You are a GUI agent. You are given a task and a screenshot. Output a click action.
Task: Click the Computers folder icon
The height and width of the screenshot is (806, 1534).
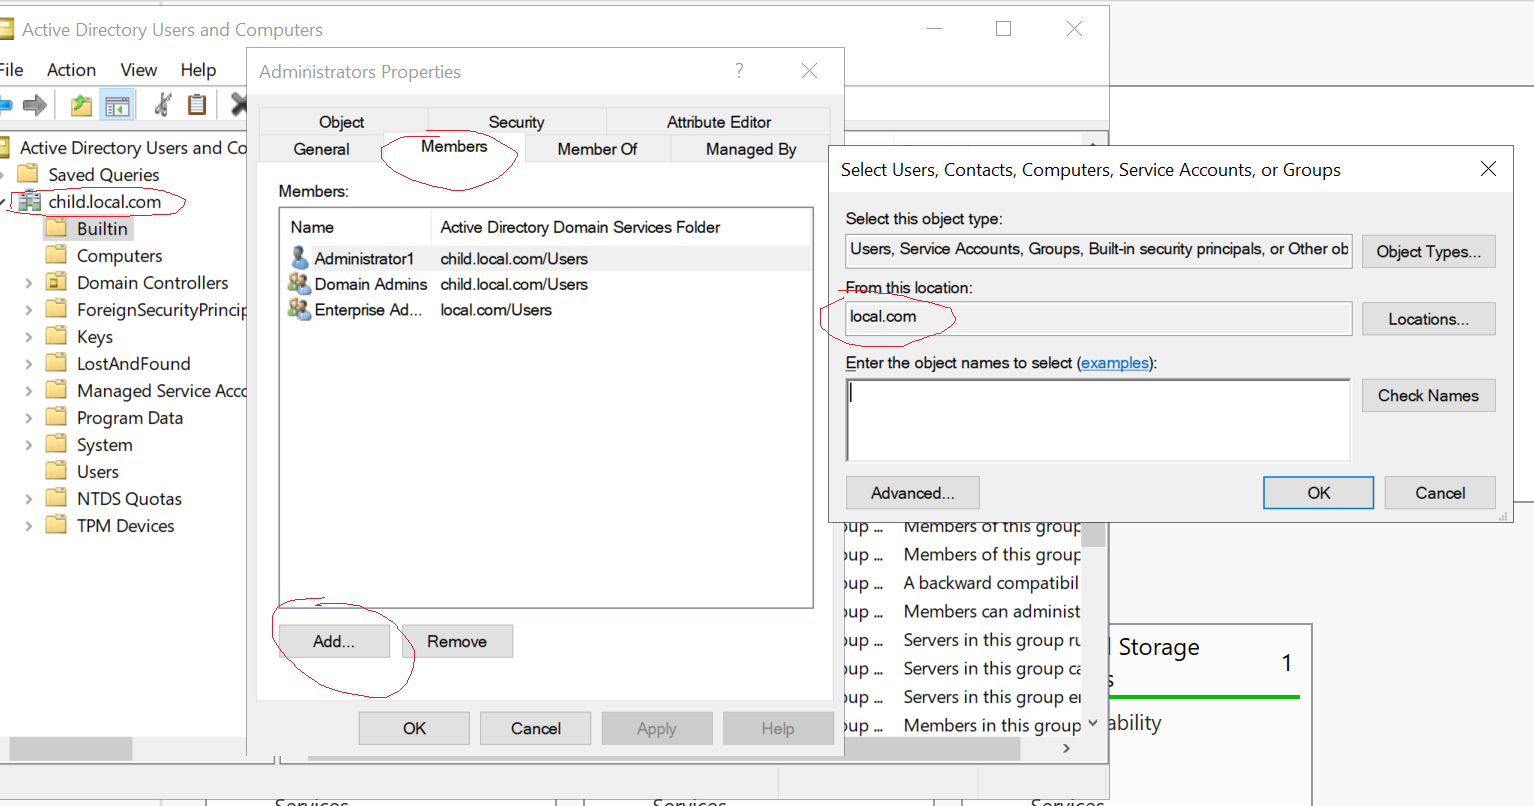pos(57,255)
